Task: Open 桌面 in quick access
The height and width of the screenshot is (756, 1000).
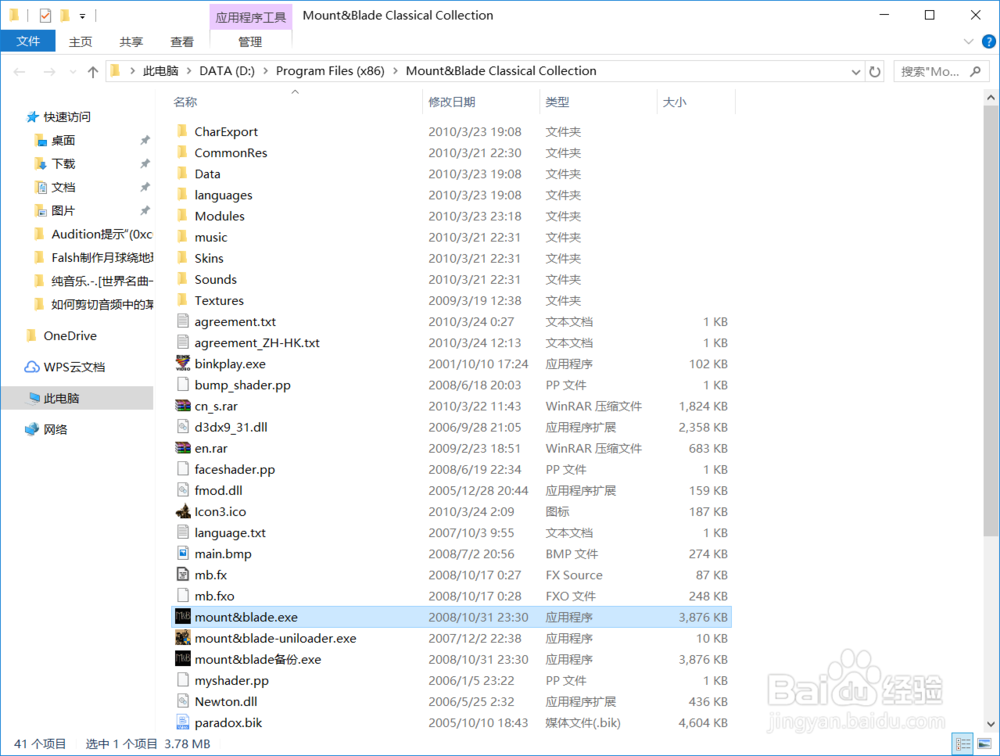Action: [x=63, y=140]
